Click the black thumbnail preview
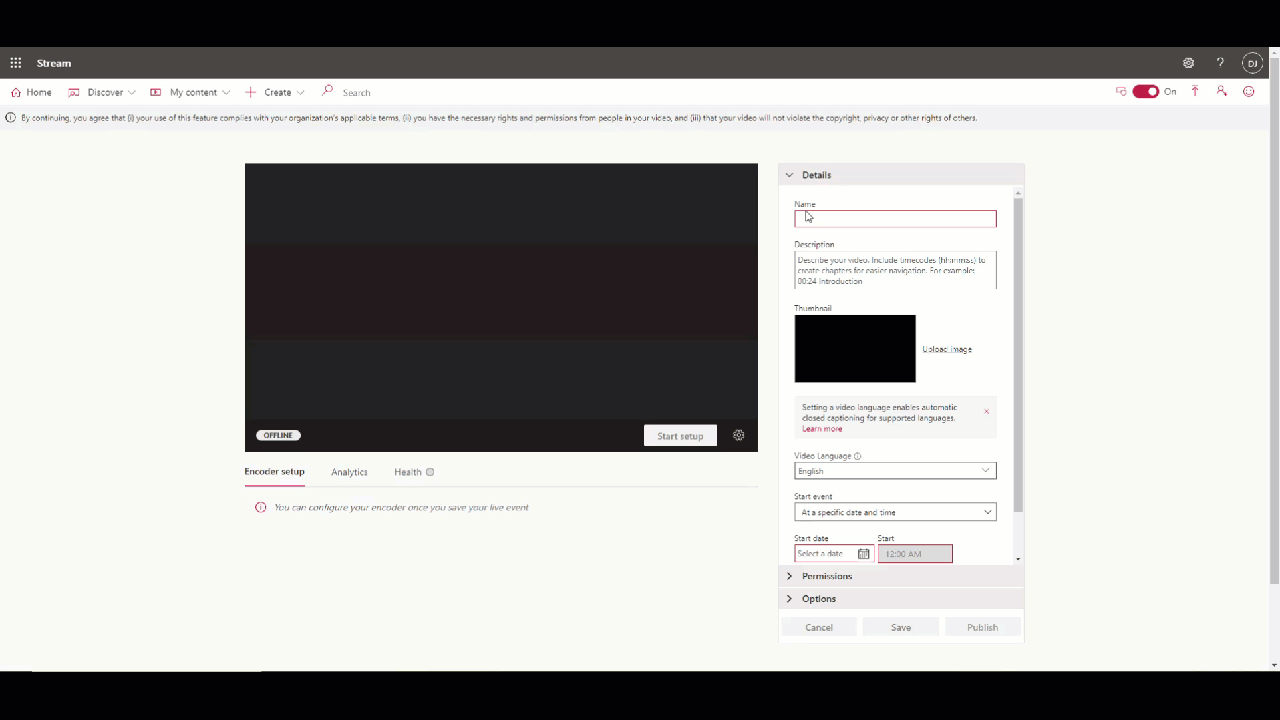The width and height of the screenshot is (1280, 720). [855, 349]
